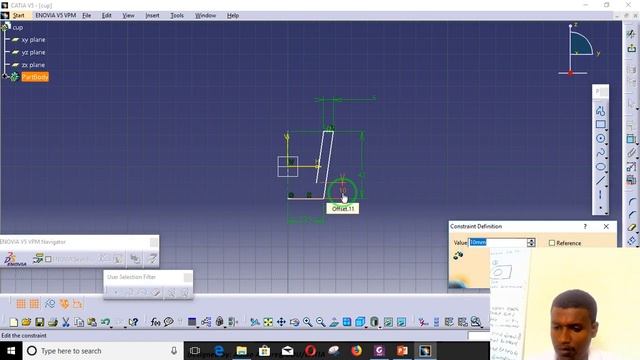
Task: Click the Zoom In icon
Action: [x=307, y=322]
